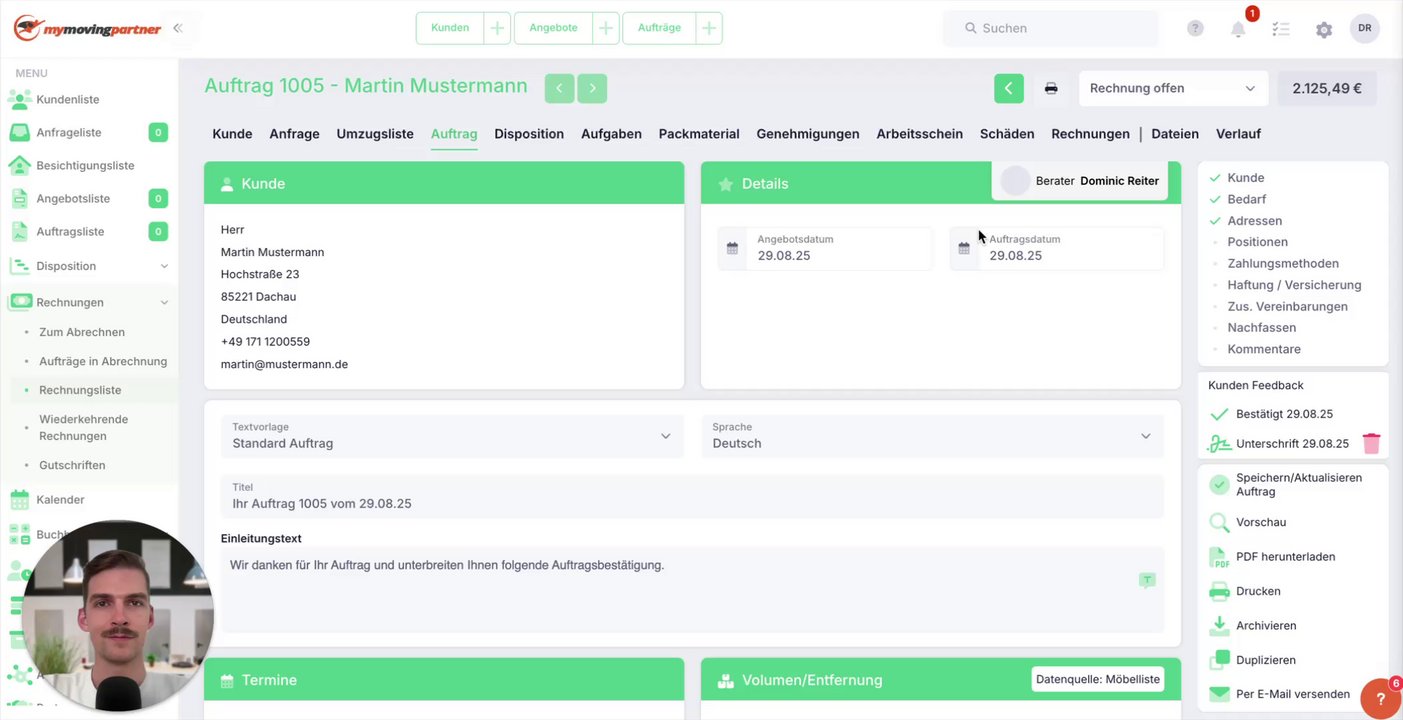Open the help question mark icon
The image size is (1403, 720).
[x=1195, y=29]
